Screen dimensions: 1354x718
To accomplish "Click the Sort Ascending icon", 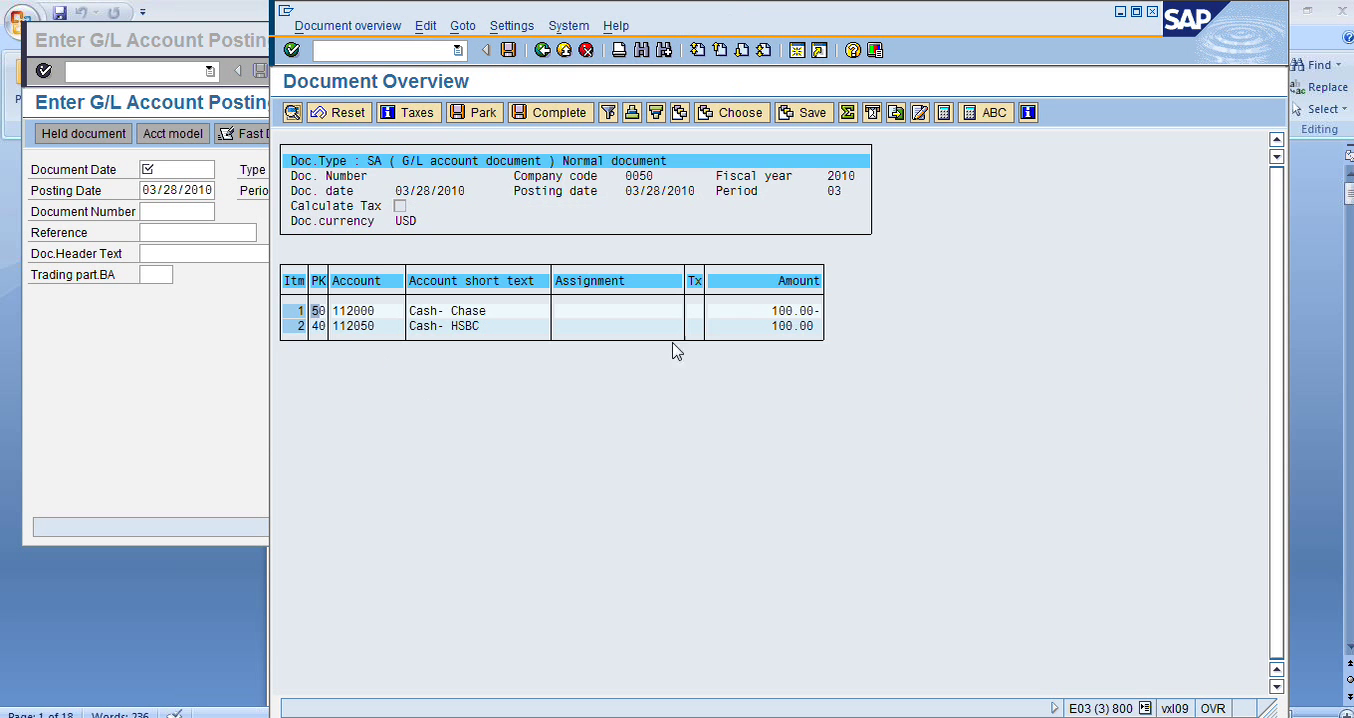I will pyautogui.click(x=632, y=113).
